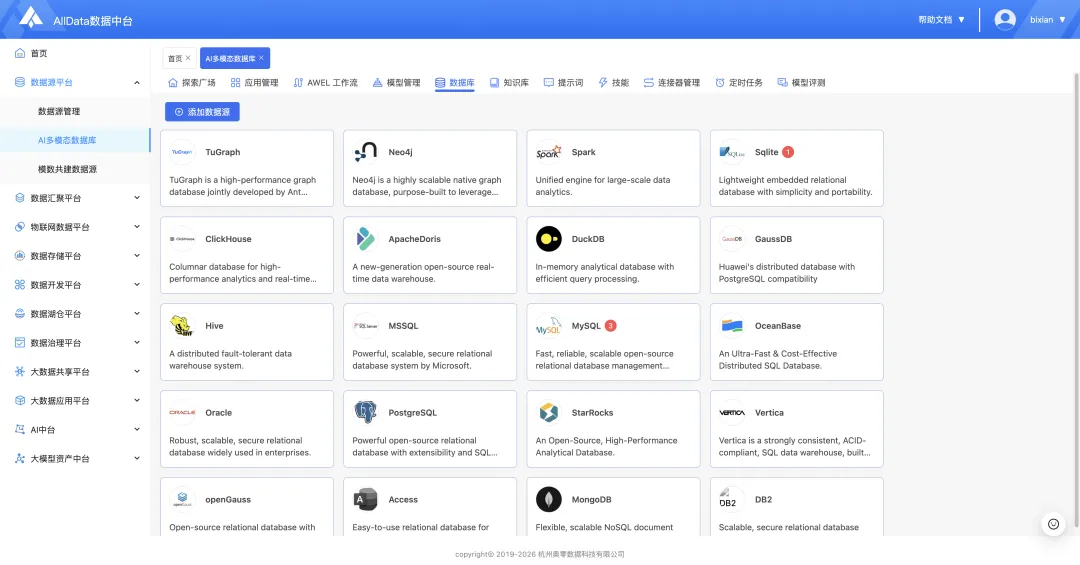Open the smiley feedback floating icon

(1053, 524)
